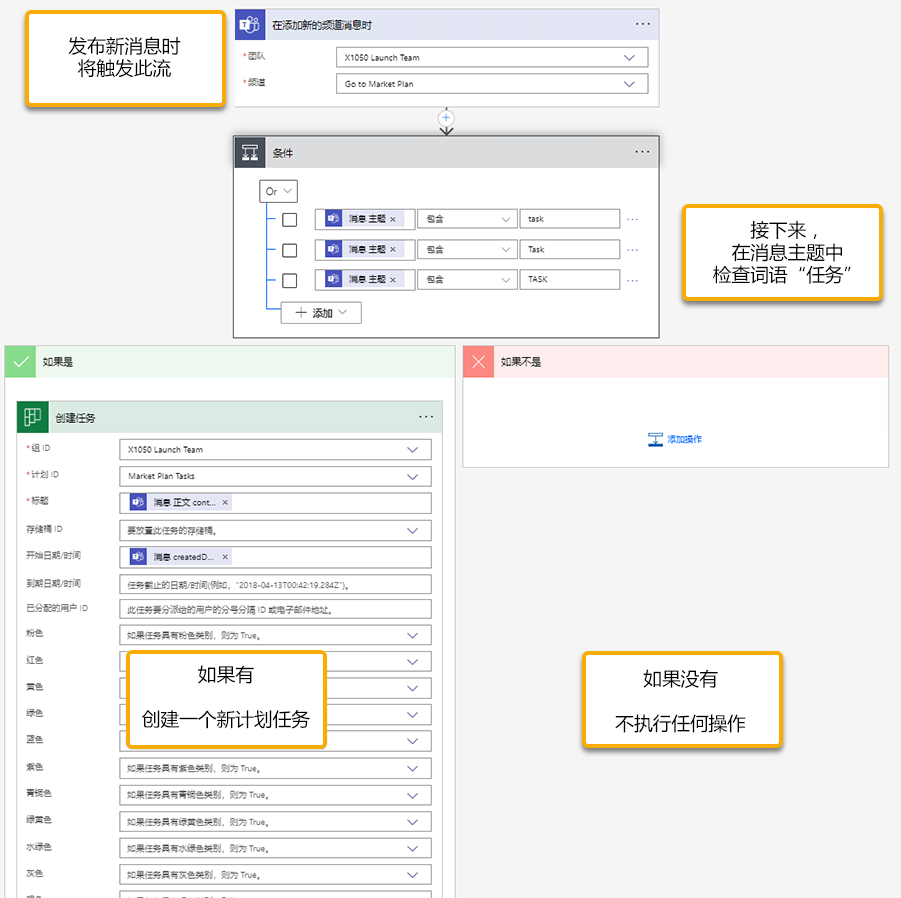
Task: Open the Create task card ellipsis menu
Action: 426,417
